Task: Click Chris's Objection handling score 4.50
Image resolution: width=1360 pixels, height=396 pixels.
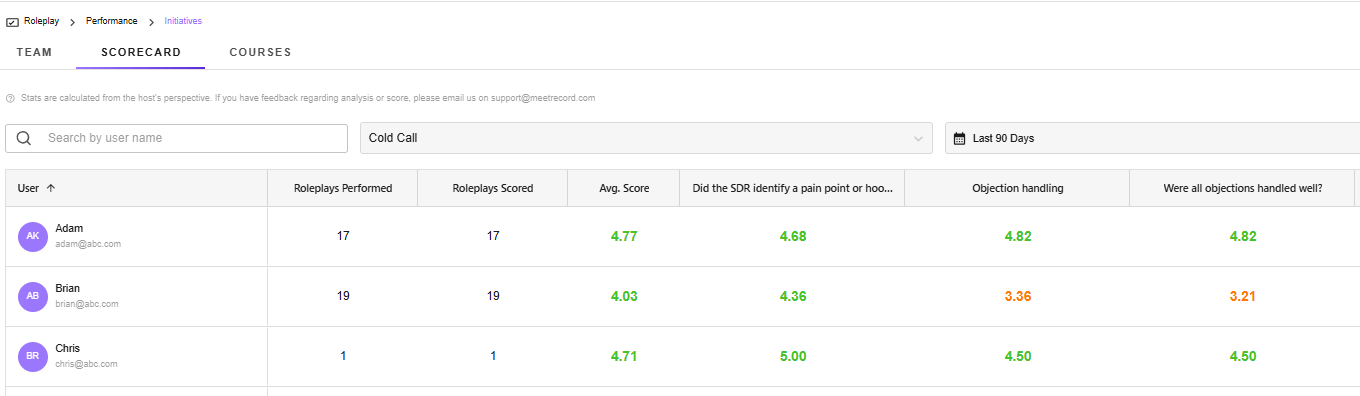Action: pyautogui.click(x=1018, y=356)
